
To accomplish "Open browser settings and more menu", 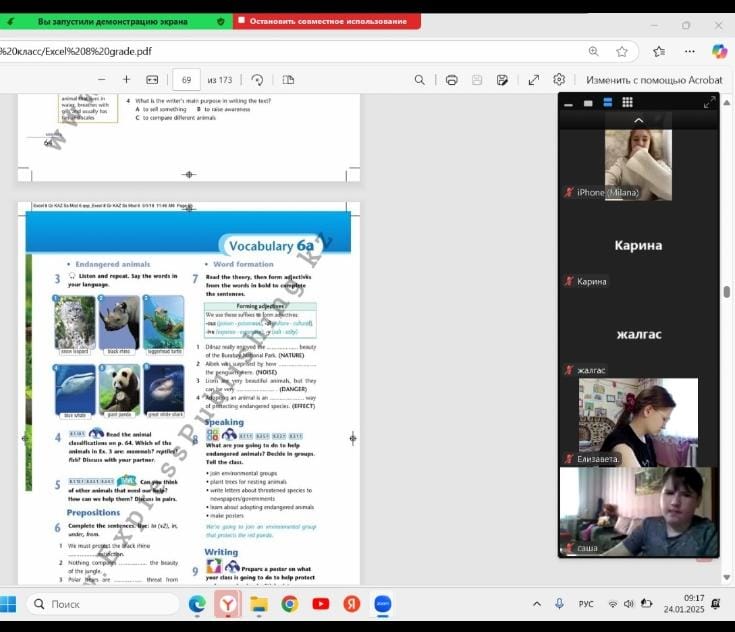I will tap(690, 51).
